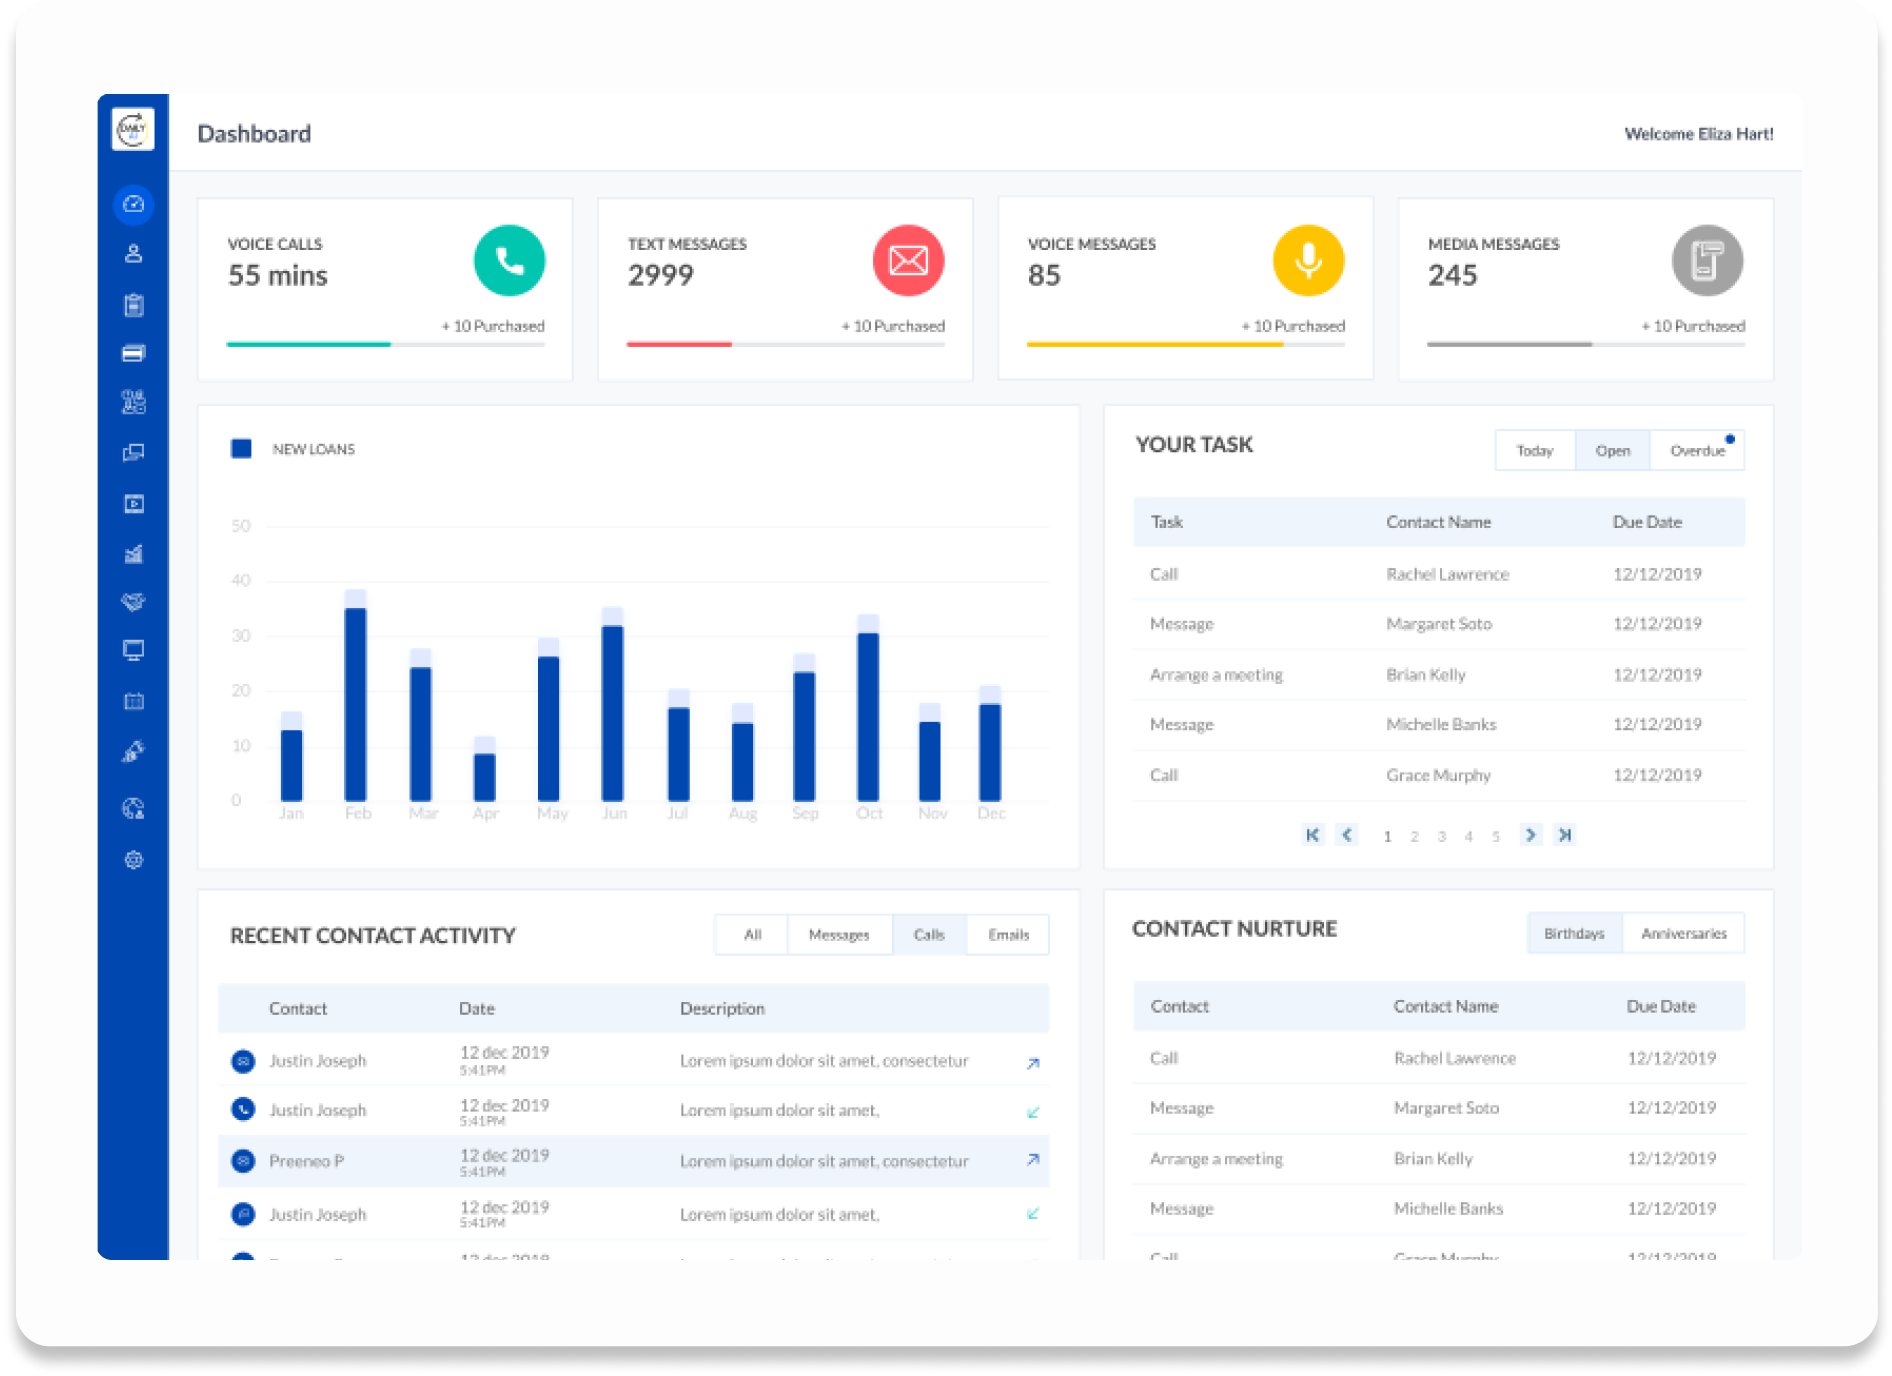Click 'Margaret Soto' in Contact Nurture table
Viewport: 1892px width, 1376px height.
tap(1446, 1108)
